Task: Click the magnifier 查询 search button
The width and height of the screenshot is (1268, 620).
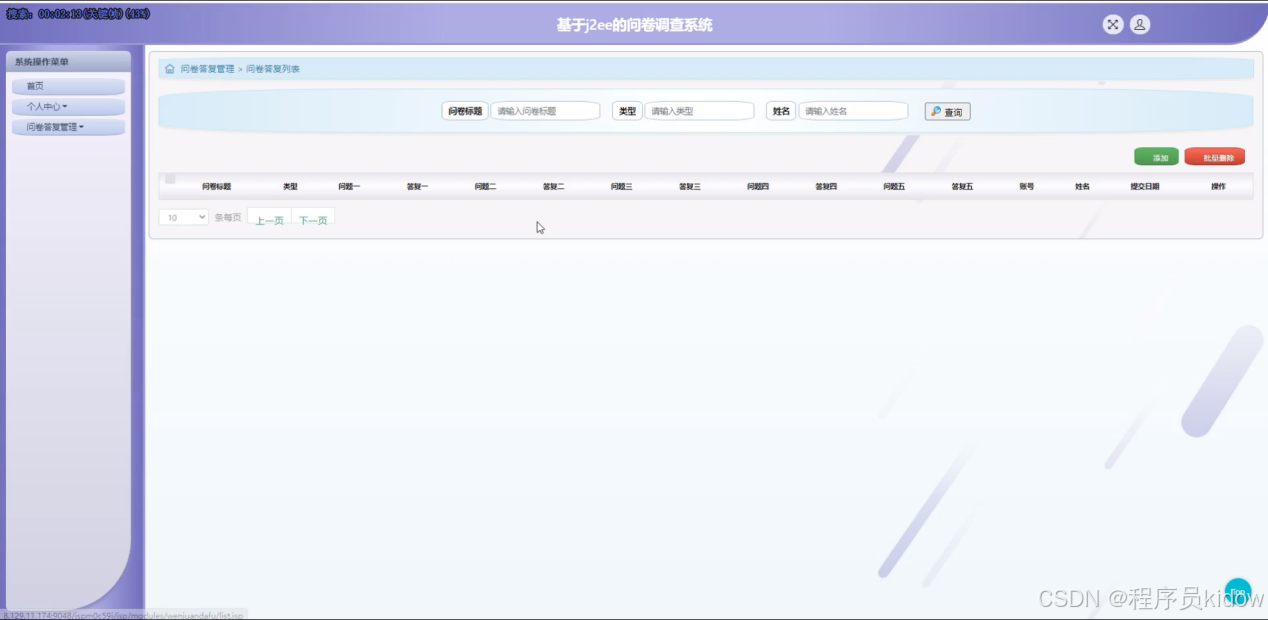Action: [x=947, y=112]
